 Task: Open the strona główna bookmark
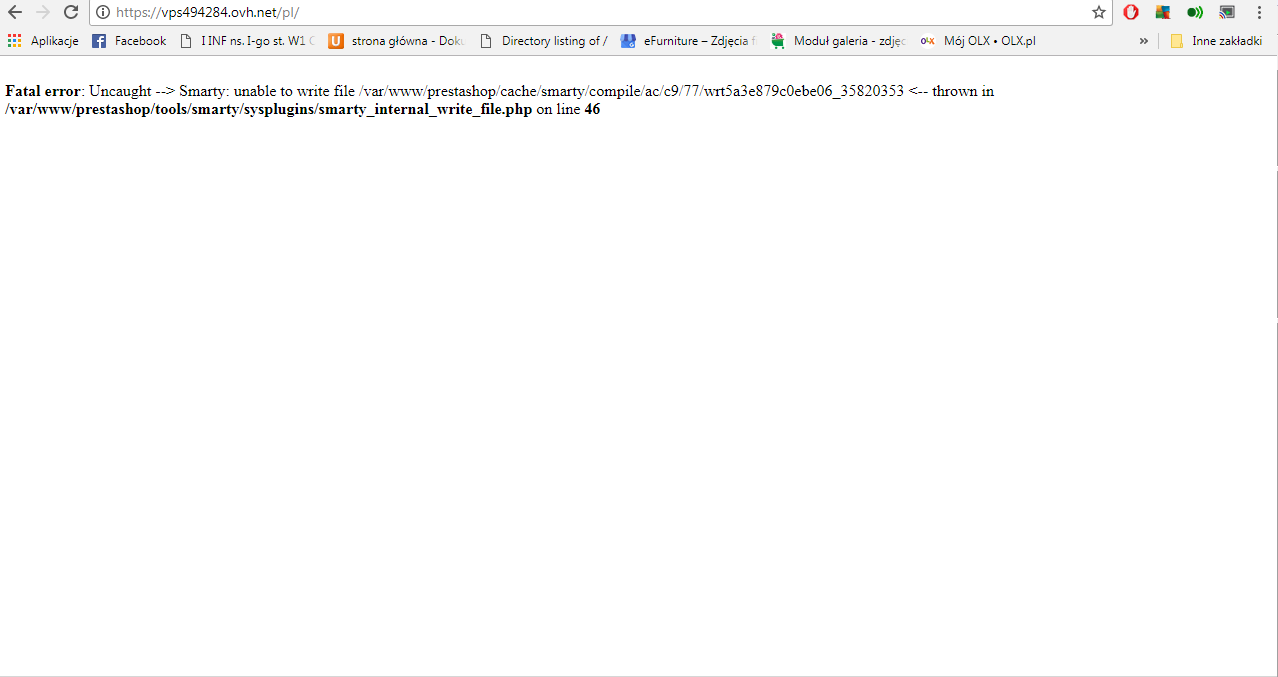pyautogui.click(x=397, y=41)
